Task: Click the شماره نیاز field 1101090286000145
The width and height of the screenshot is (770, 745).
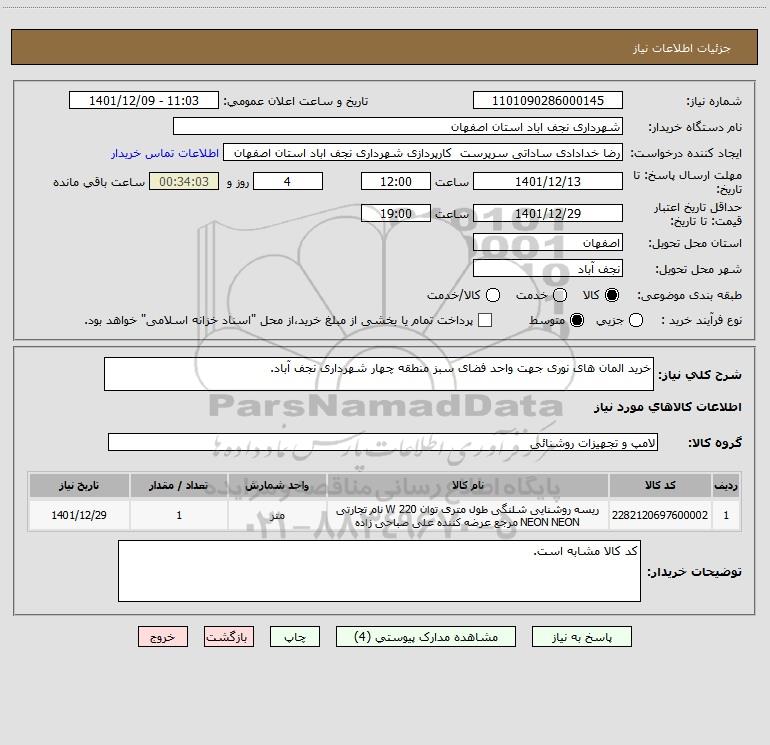Action: coord(548,100)
